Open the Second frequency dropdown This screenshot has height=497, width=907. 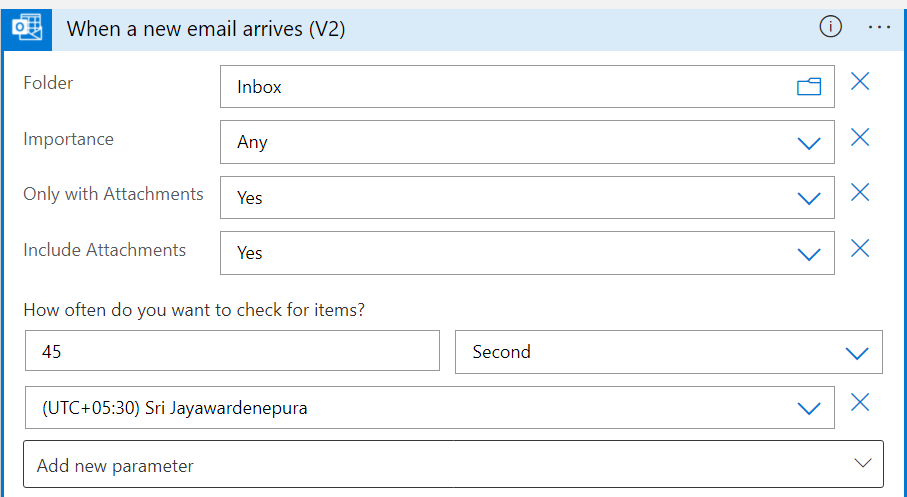[856, 353]
